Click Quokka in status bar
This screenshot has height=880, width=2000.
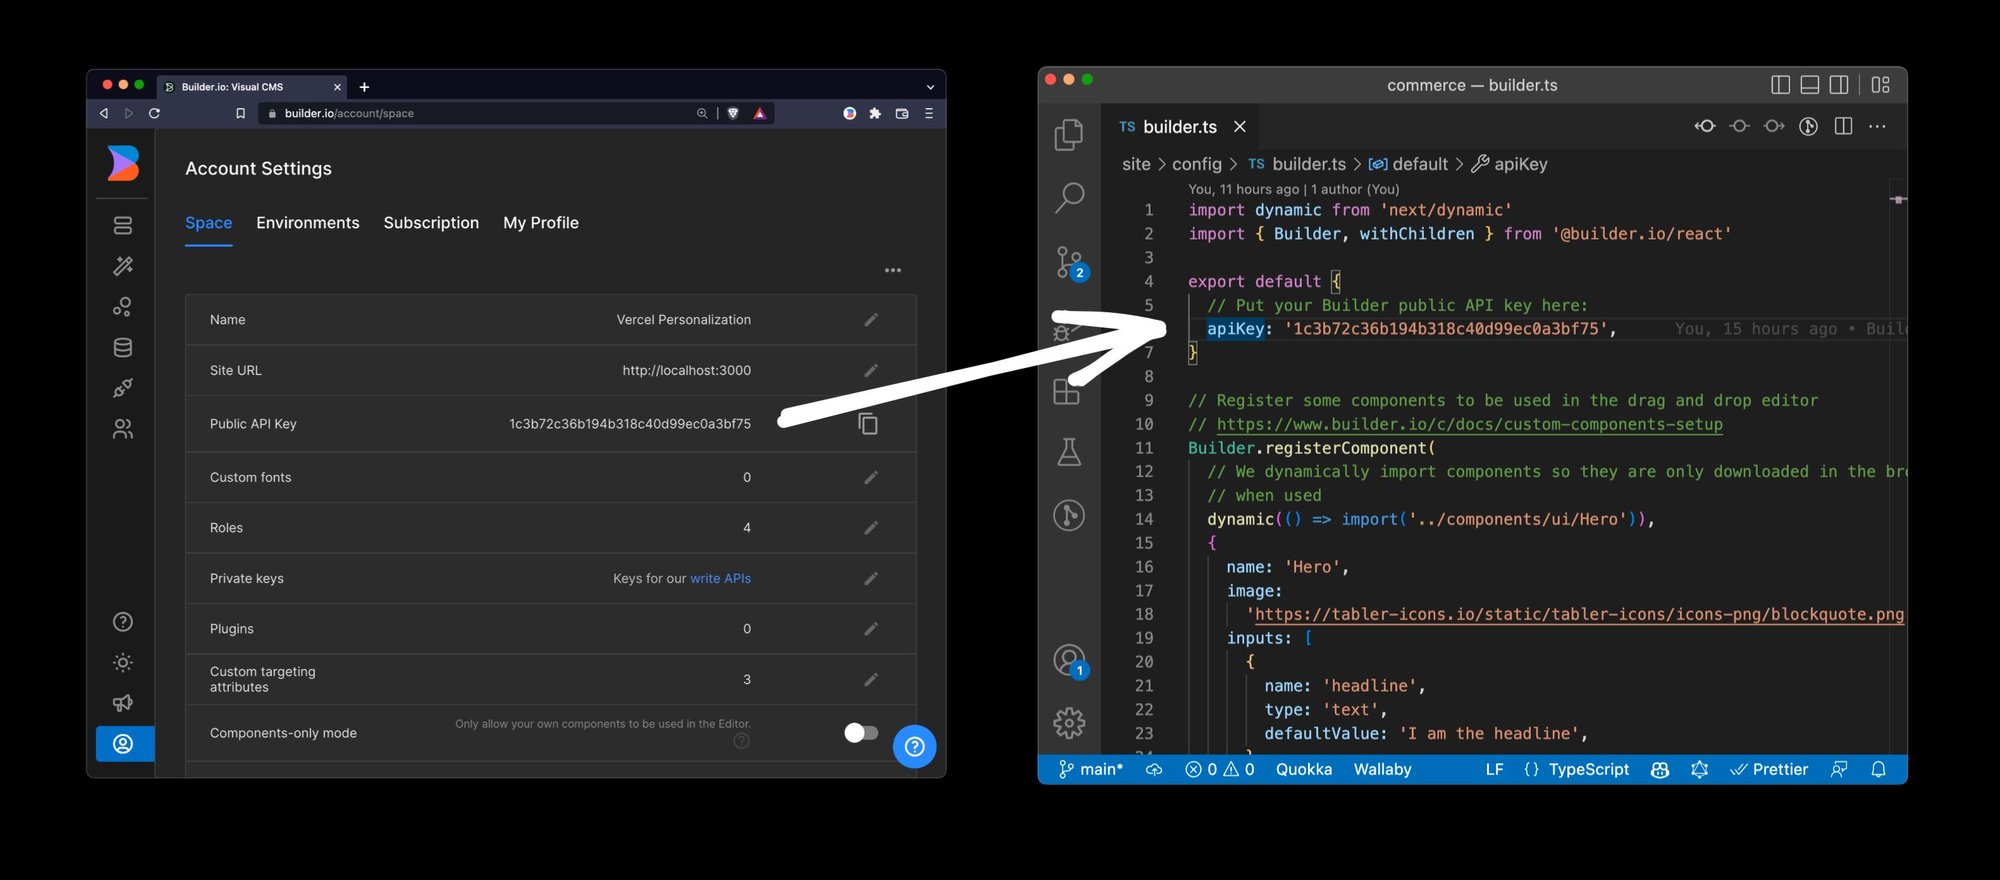click(1303, 769)
